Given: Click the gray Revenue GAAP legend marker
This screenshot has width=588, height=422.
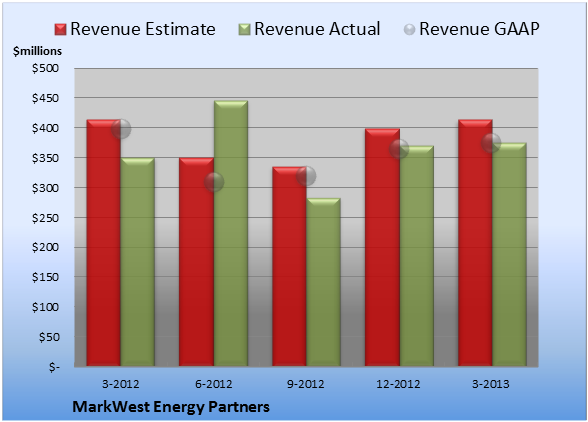Looking at the screenshot, I should point(410,29).
